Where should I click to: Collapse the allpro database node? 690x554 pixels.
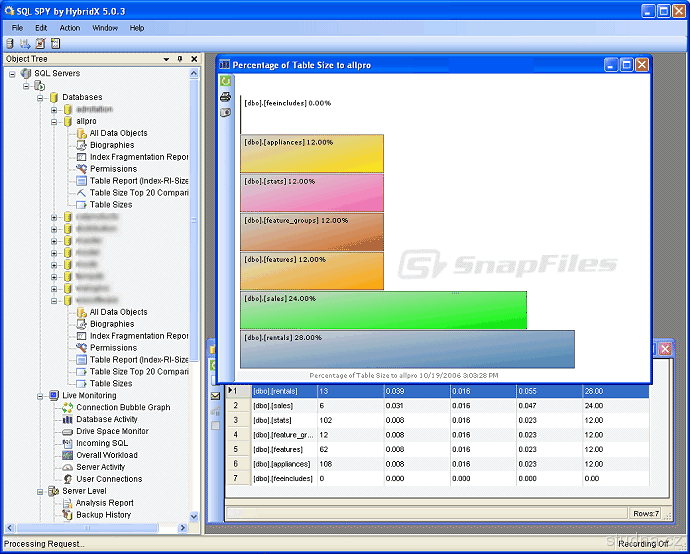[x=54, y=121]
